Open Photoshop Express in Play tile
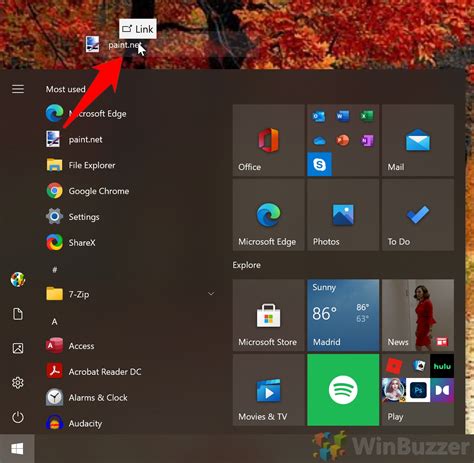Image resolution: width=474 pixels, height=463 pixels. (418, 390)
